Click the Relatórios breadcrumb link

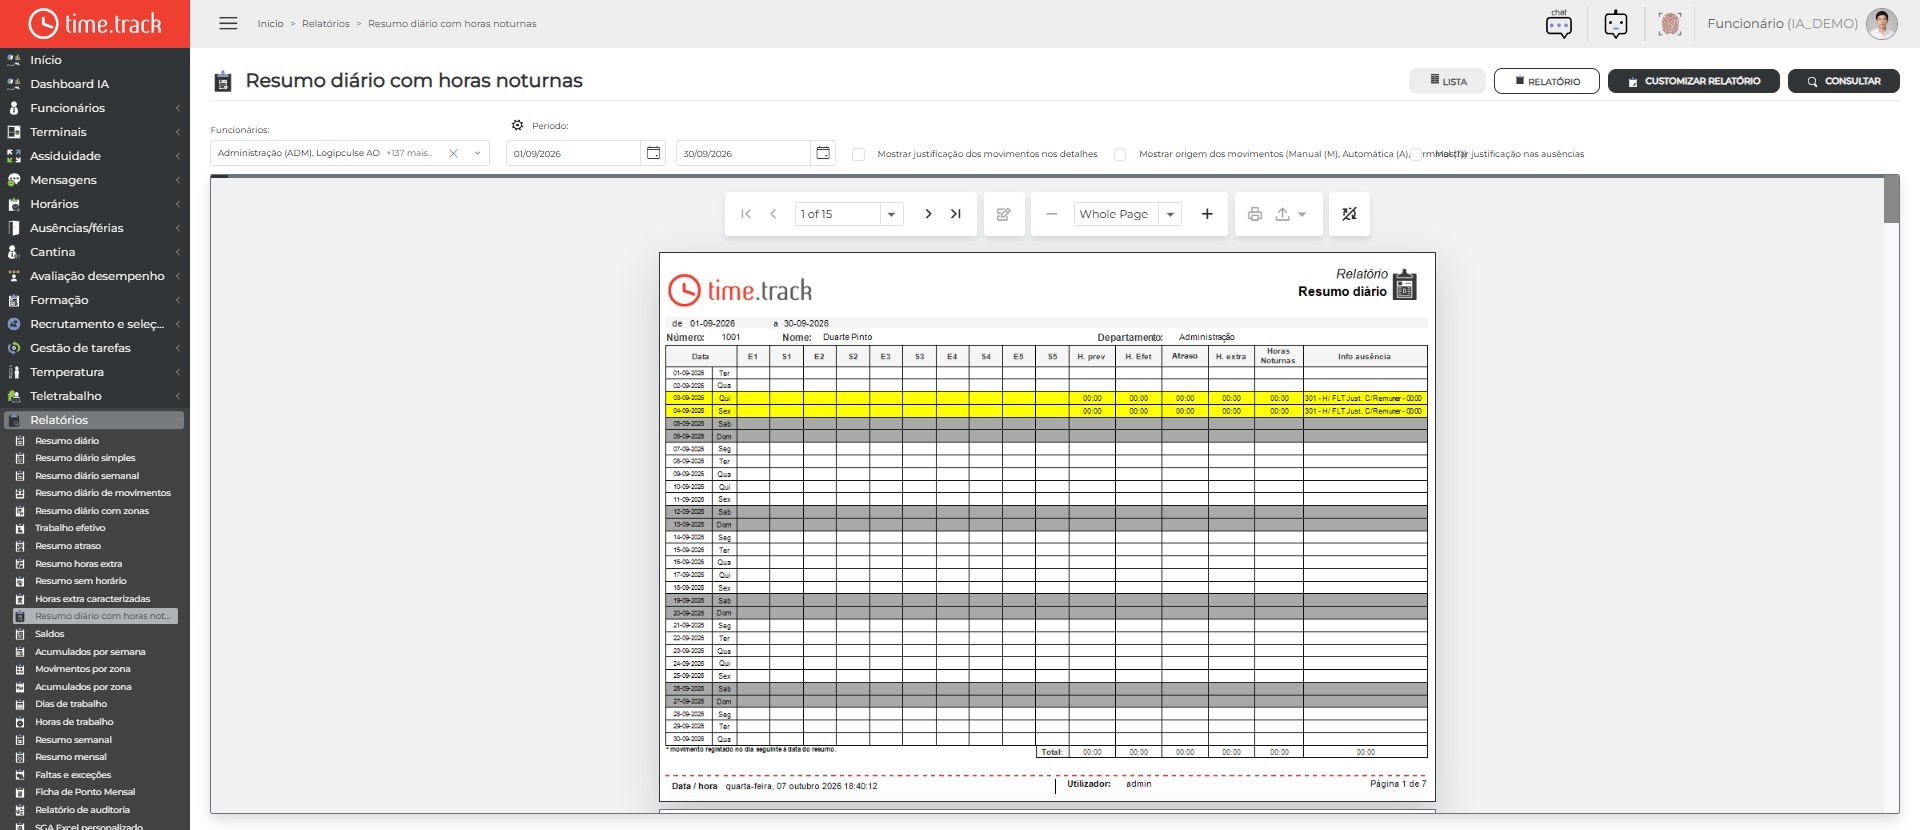point(326,24)
